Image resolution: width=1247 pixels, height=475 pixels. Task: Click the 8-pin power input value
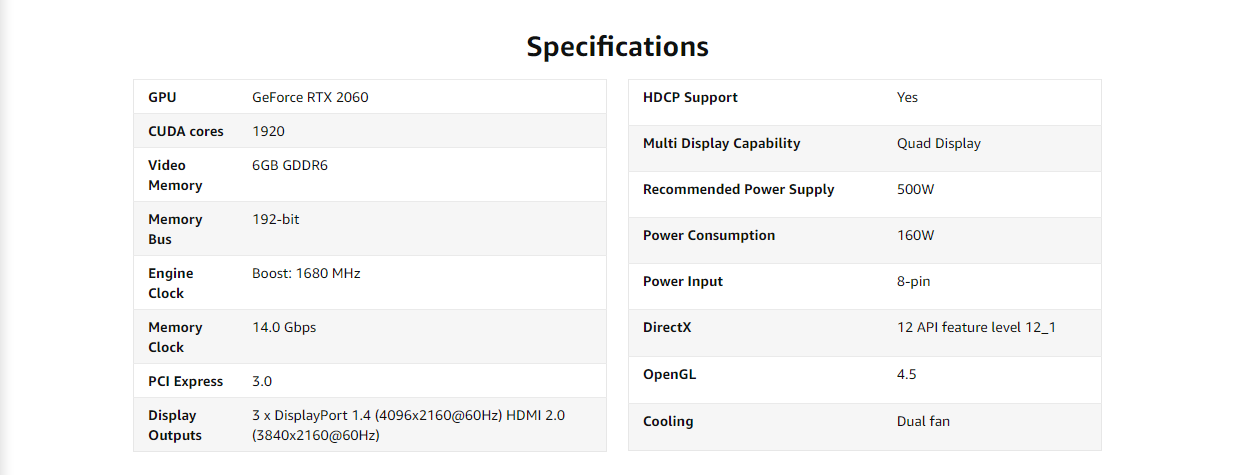913,281
